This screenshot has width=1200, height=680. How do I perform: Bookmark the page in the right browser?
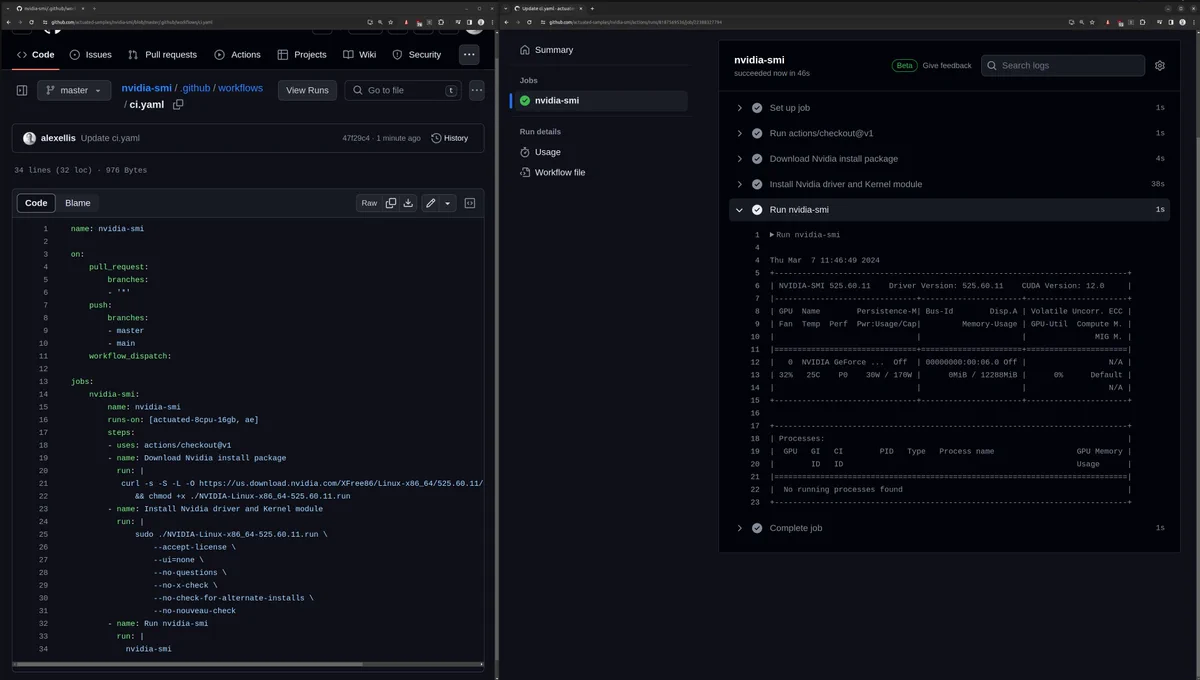(x=1091, y=22)
